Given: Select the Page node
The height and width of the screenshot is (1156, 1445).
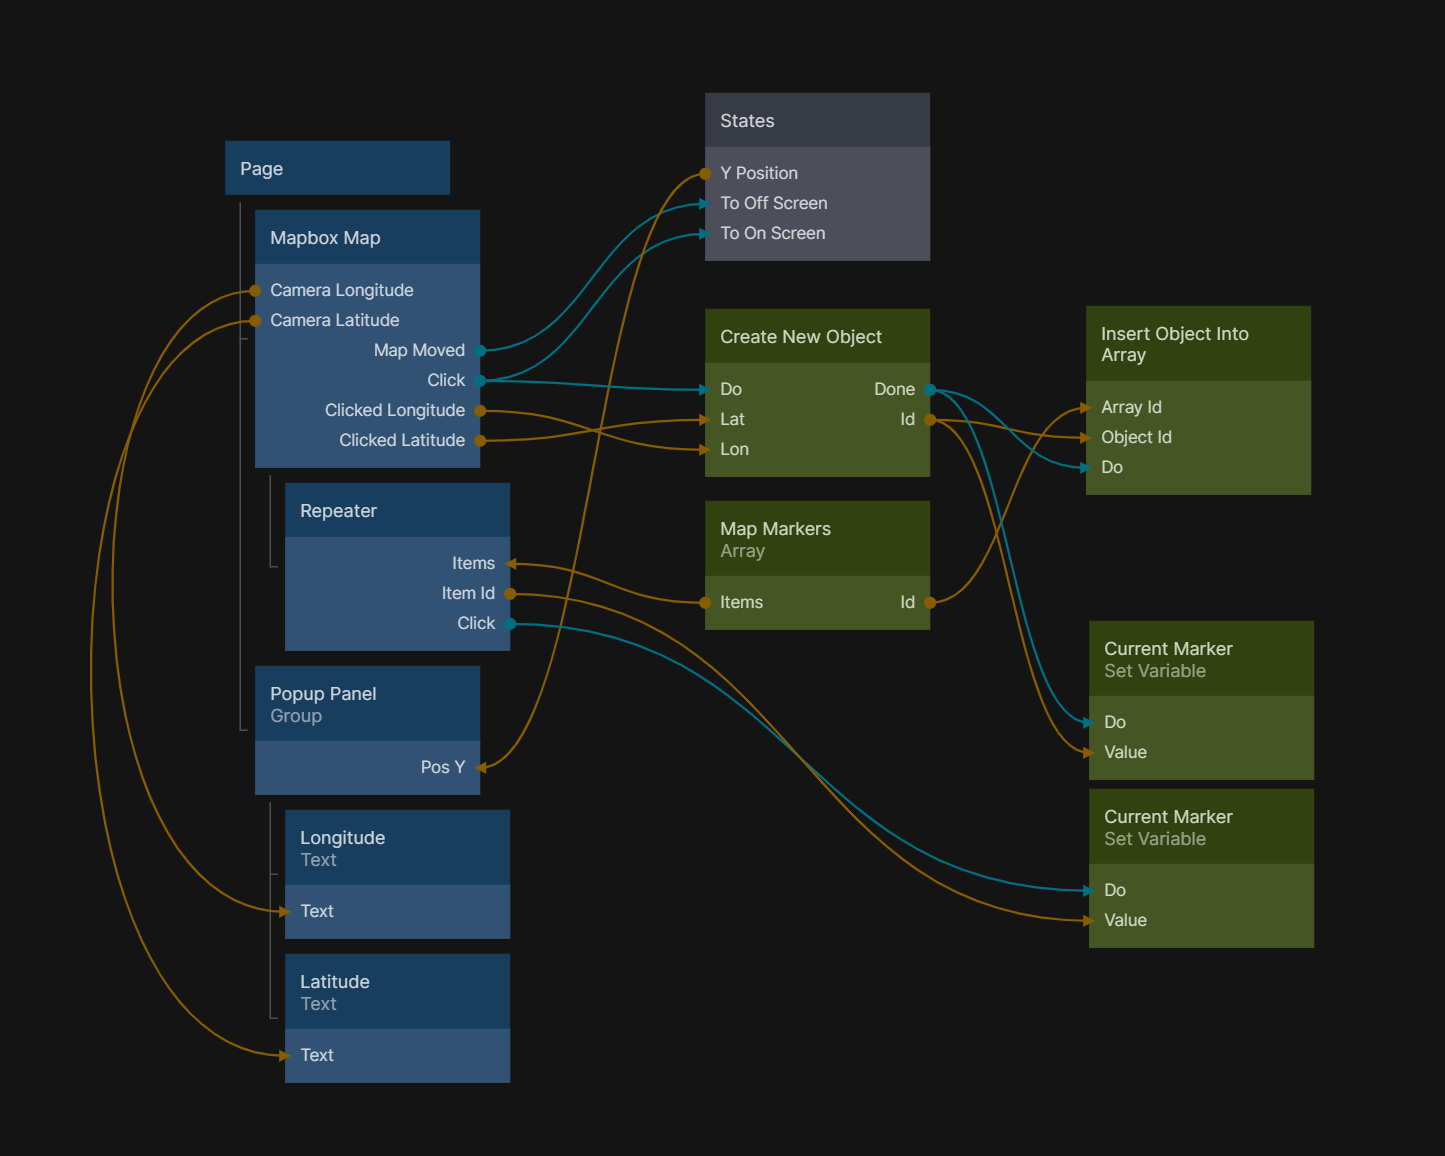Looking at the screenshot, I should (337, 169).
